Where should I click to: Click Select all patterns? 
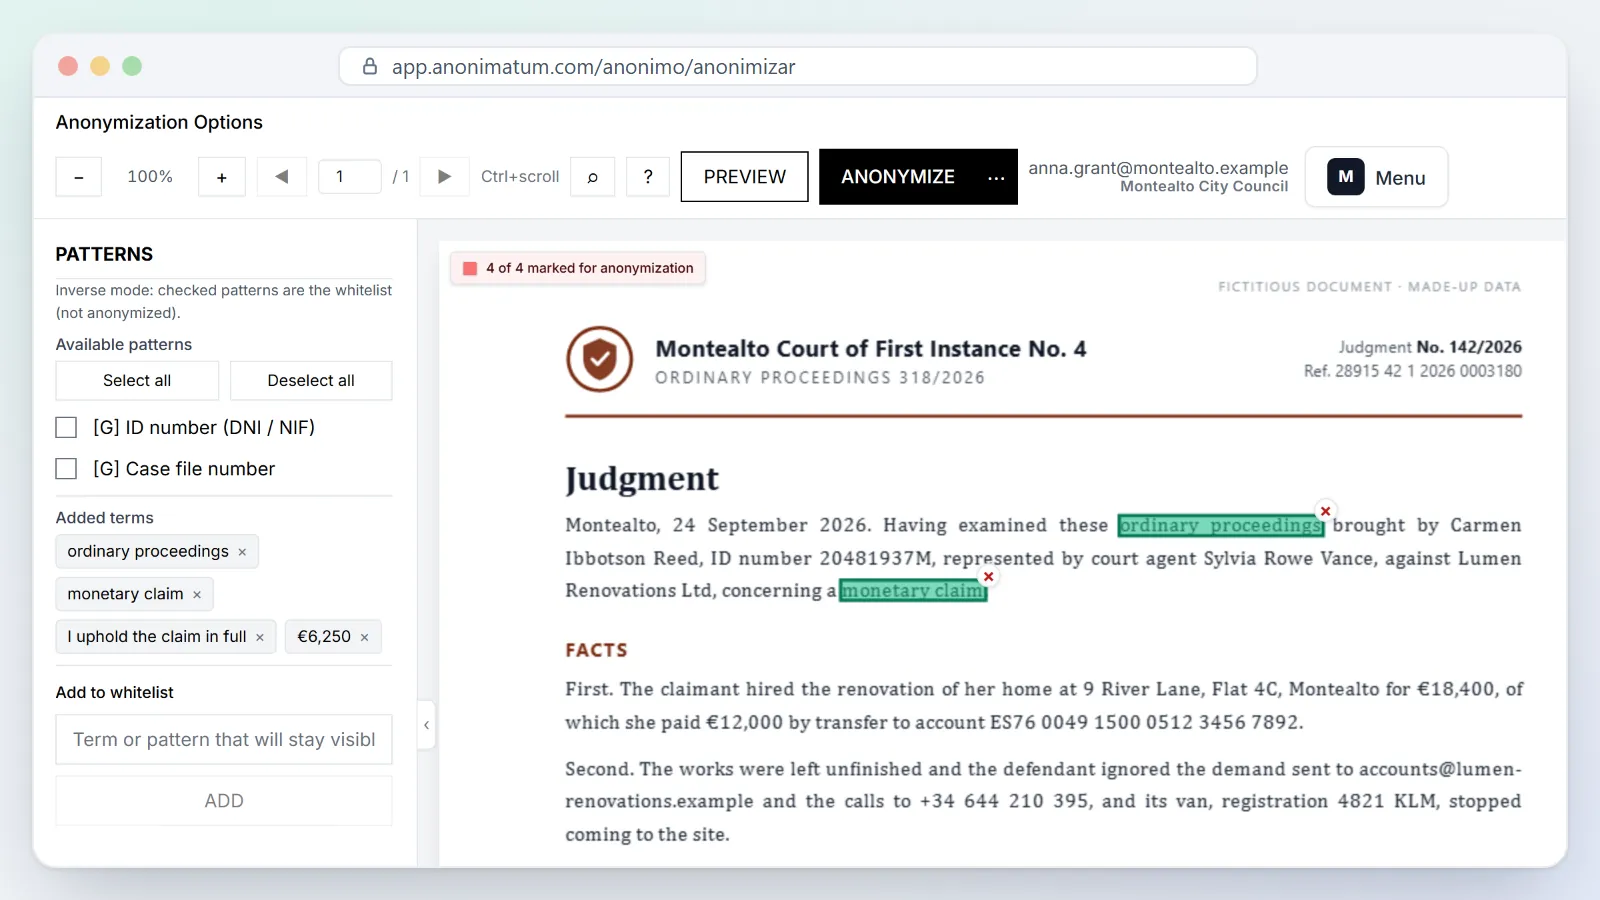(137, 381)
